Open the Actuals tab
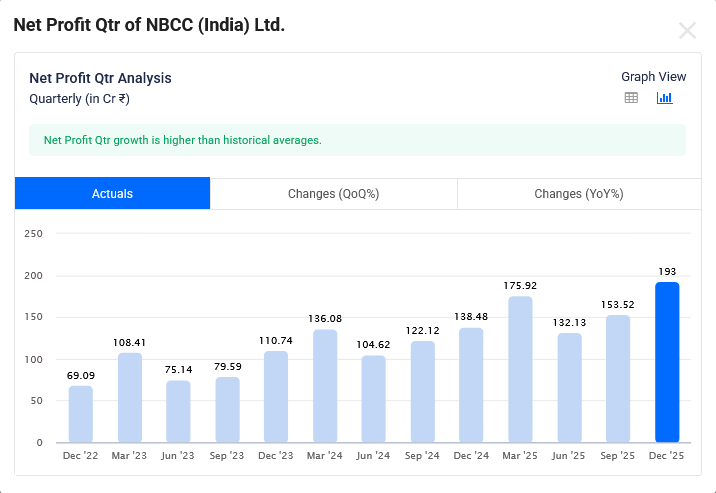Image resolution: width=716 pixels, height=493 pixels. point(112,194)
